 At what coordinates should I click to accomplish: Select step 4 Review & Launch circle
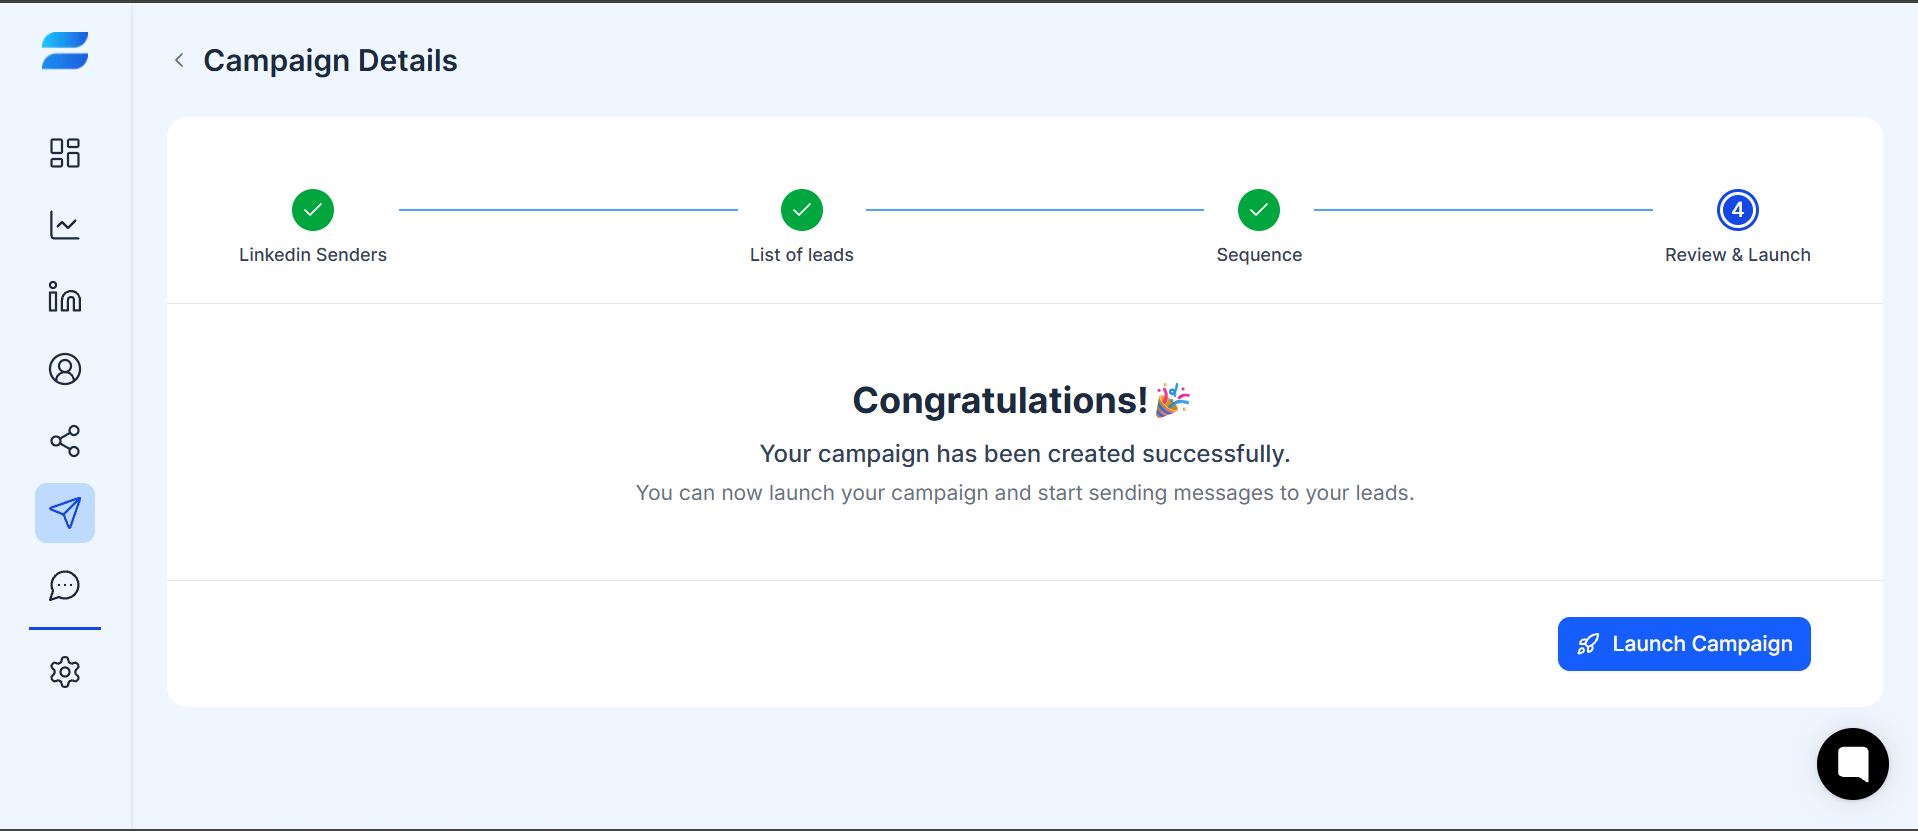[1738, 210]
